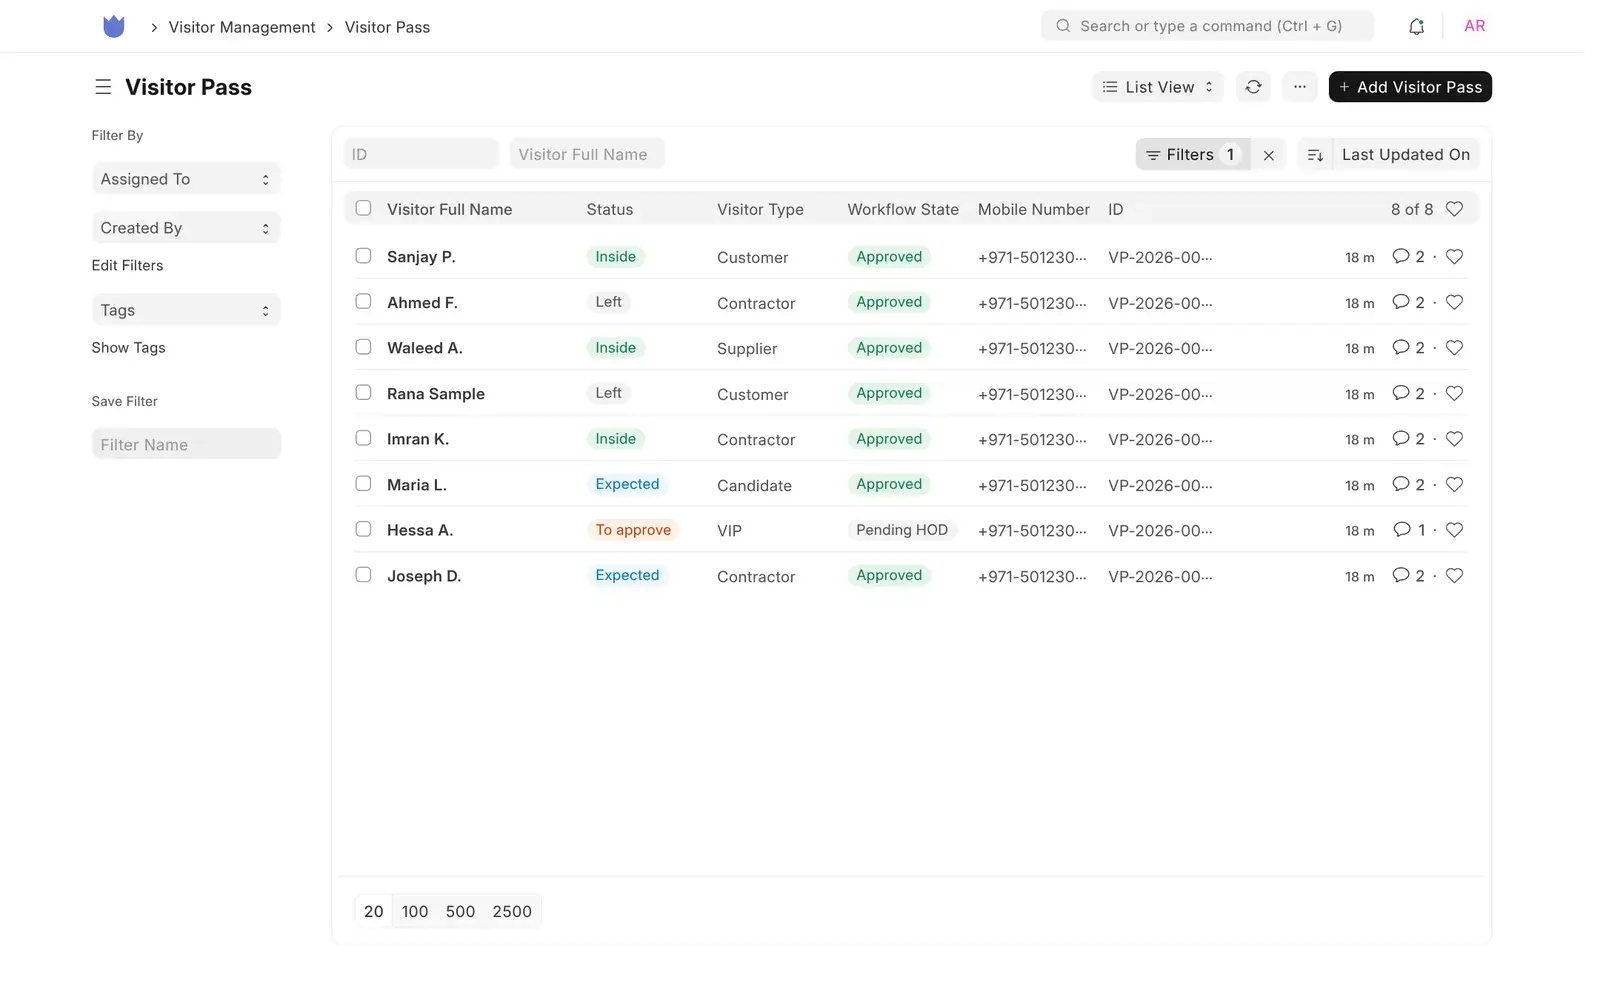Open Hessa A. visitor record
Screen dimensions: 1600x1000
[420, 530]
